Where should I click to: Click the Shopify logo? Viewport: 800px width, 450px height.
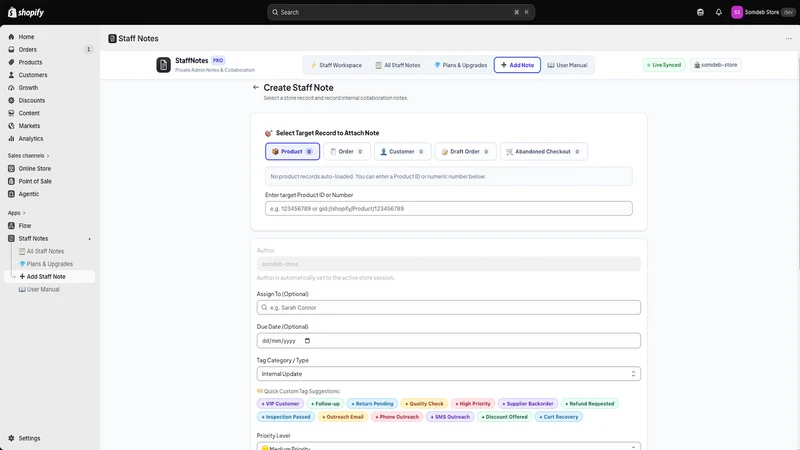26,12
